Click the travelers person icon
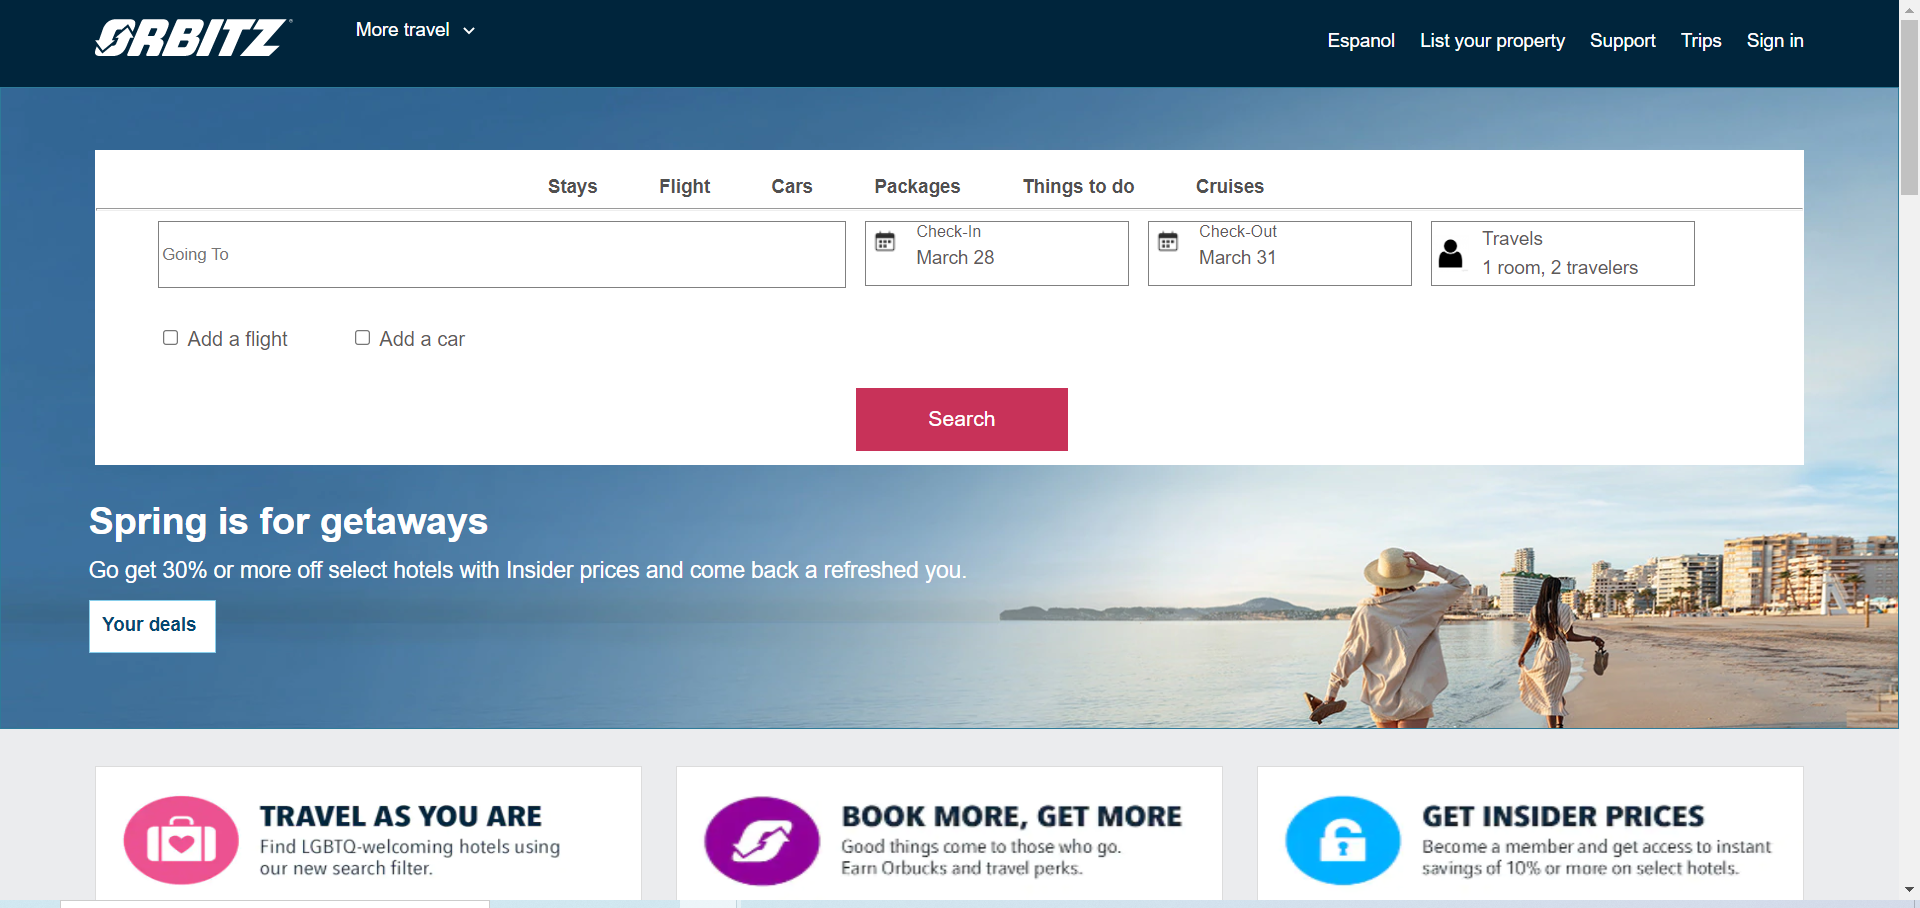1920x908 pixels. (1450, 254)
